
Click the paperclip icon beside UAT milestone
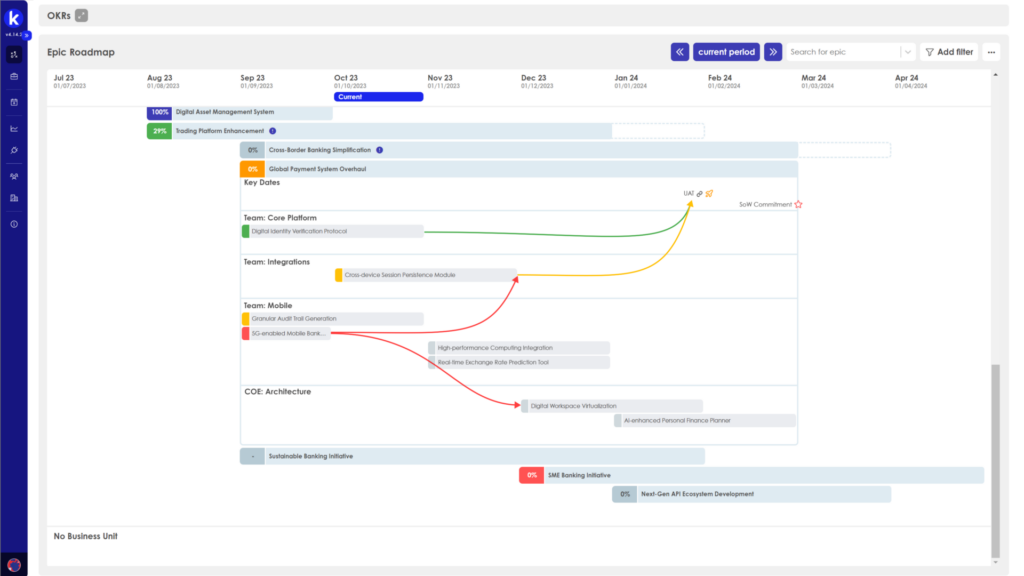pyautogui.click(x=700, y=194)
